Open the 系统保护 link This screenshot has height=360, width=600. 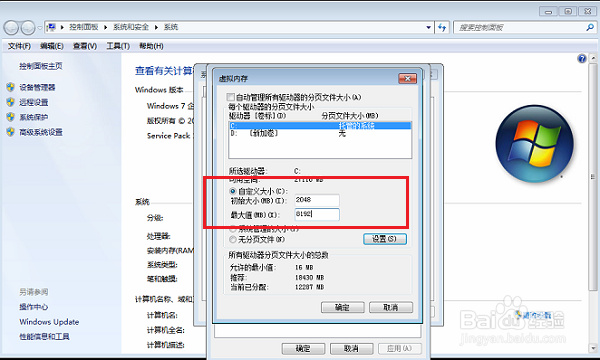click(34, 117)
